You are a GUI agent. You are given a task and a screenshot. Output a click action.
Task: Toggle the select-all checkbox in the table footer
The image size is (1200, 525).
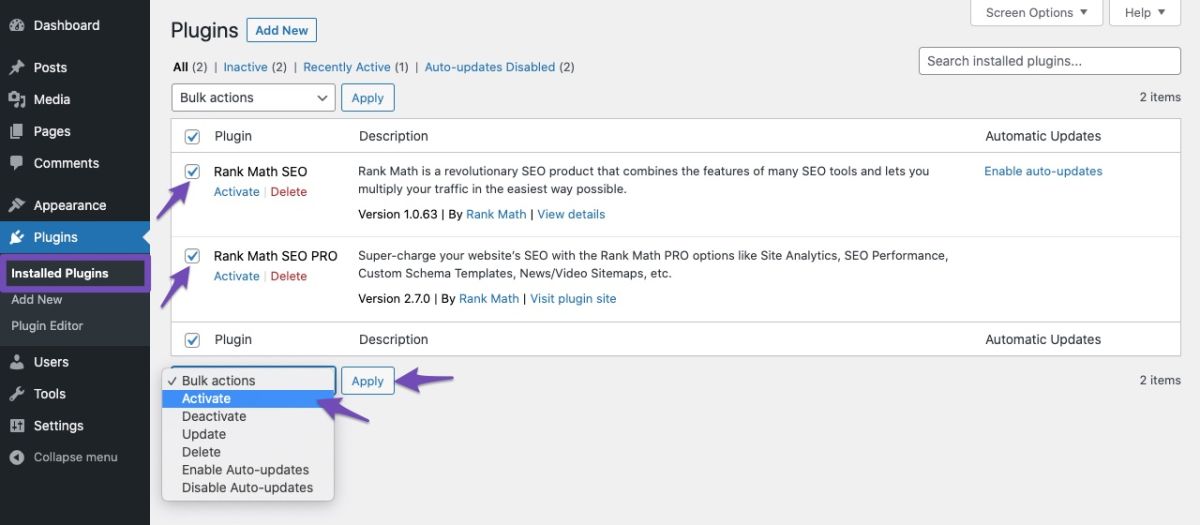(193, 340)
